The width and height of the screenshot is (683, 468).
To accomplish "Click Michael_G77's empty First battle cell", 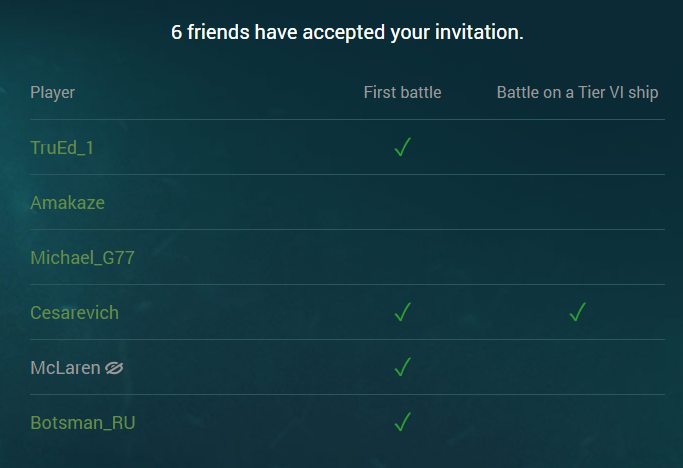I will click(x=402, y=257).
